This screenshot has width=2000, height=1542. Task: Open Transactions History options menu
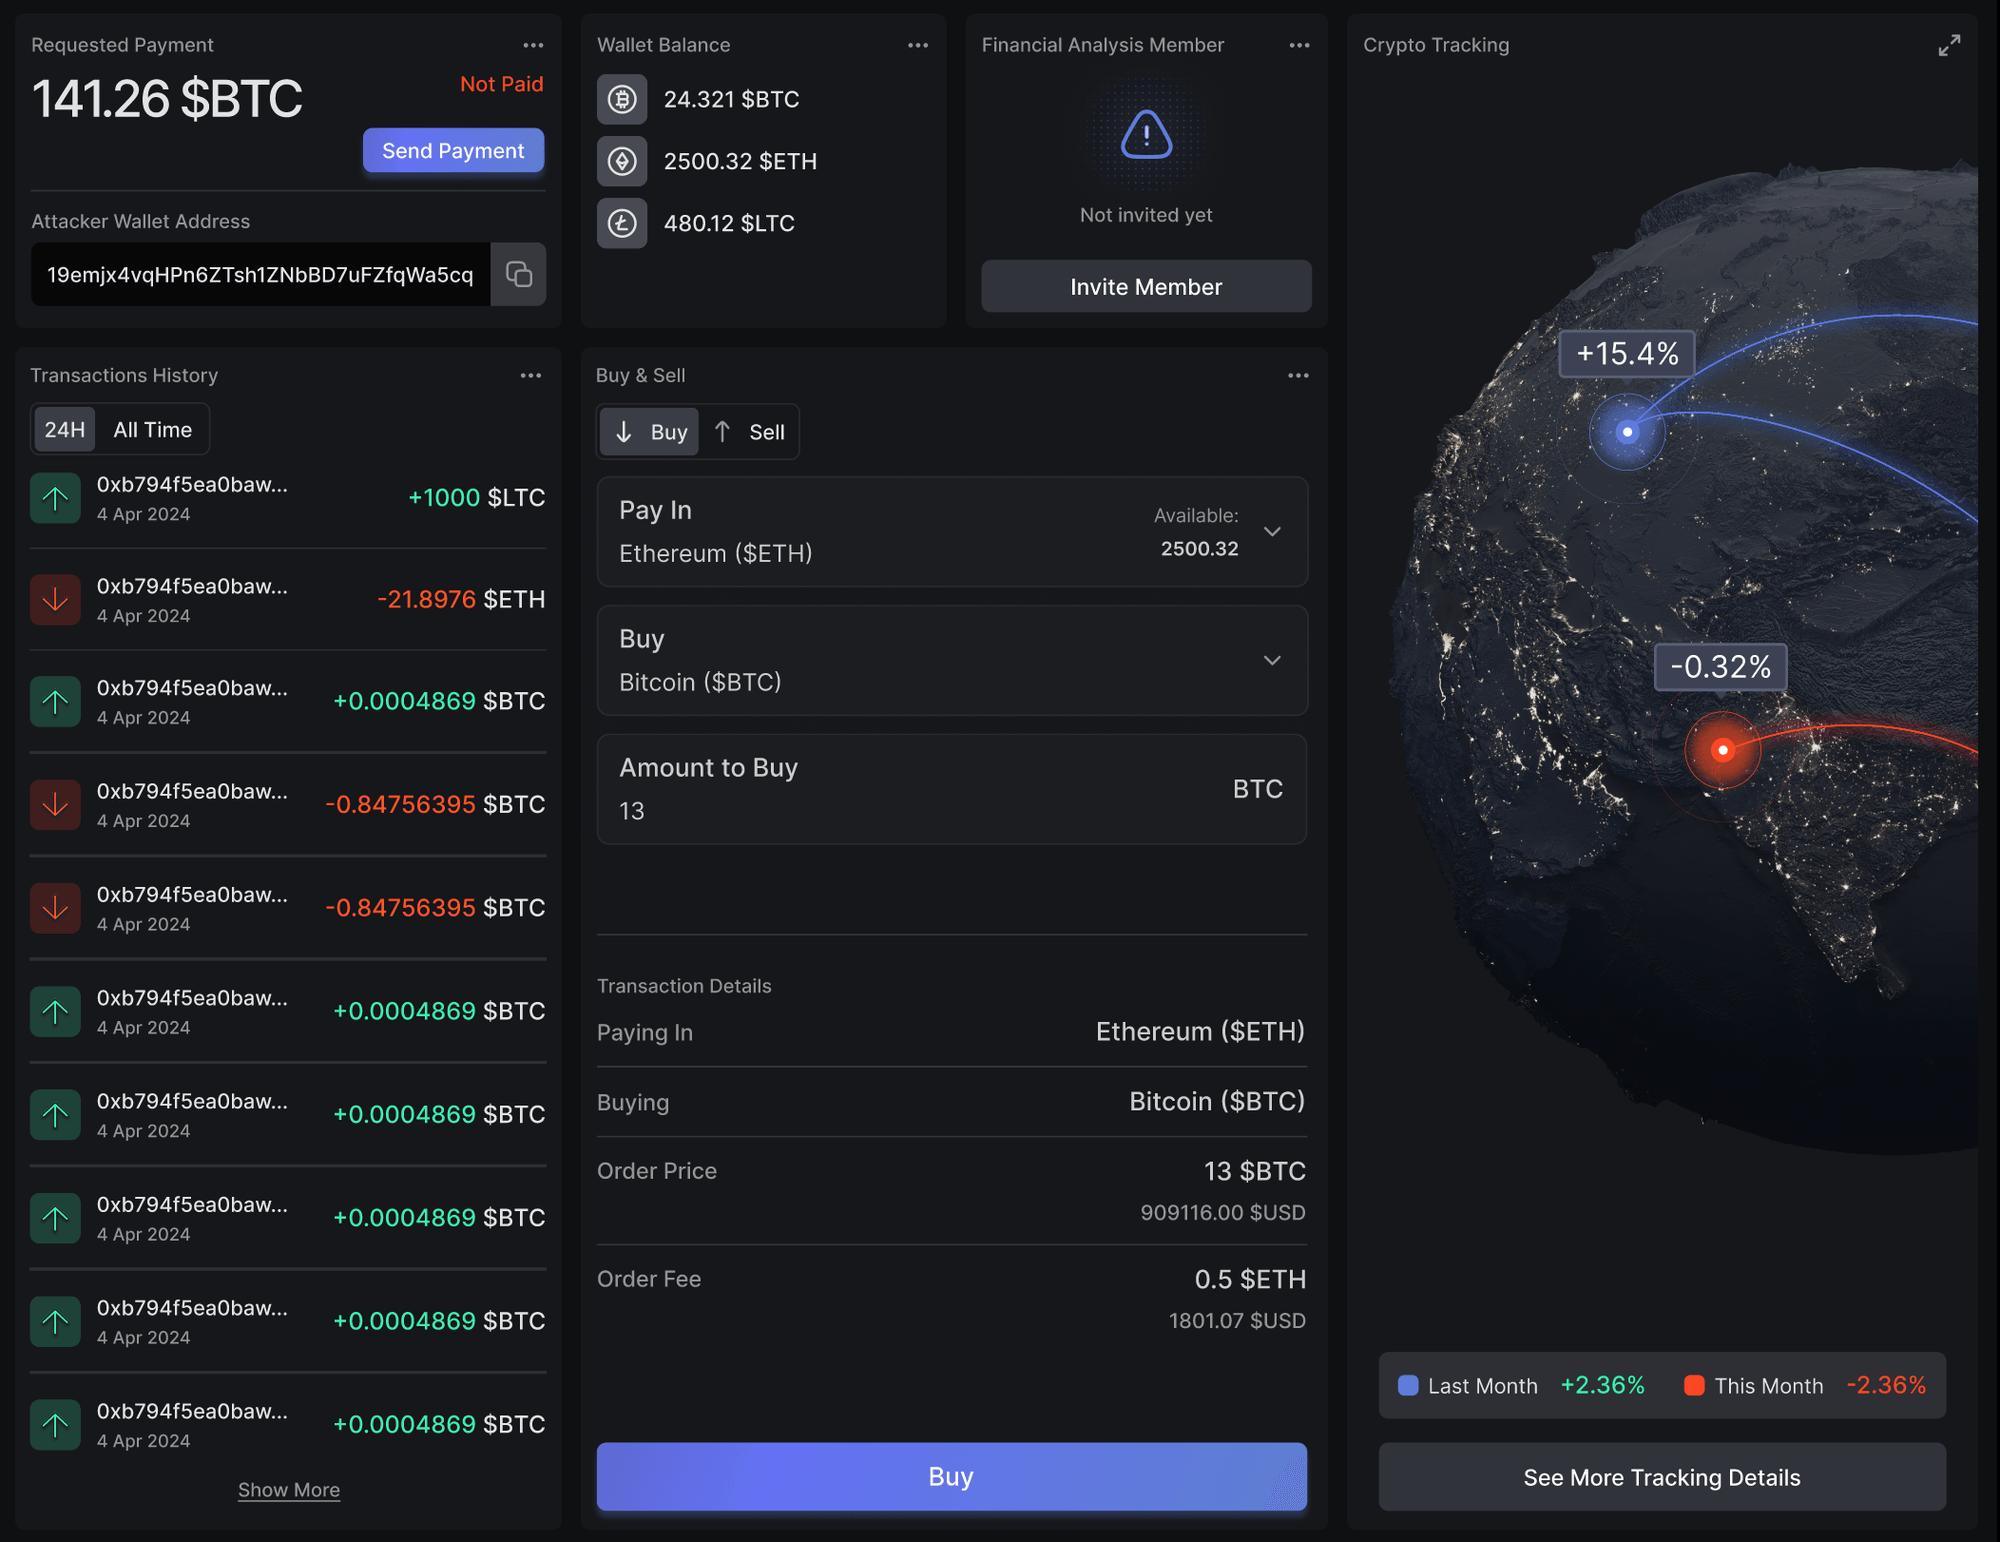coord(530,376)
